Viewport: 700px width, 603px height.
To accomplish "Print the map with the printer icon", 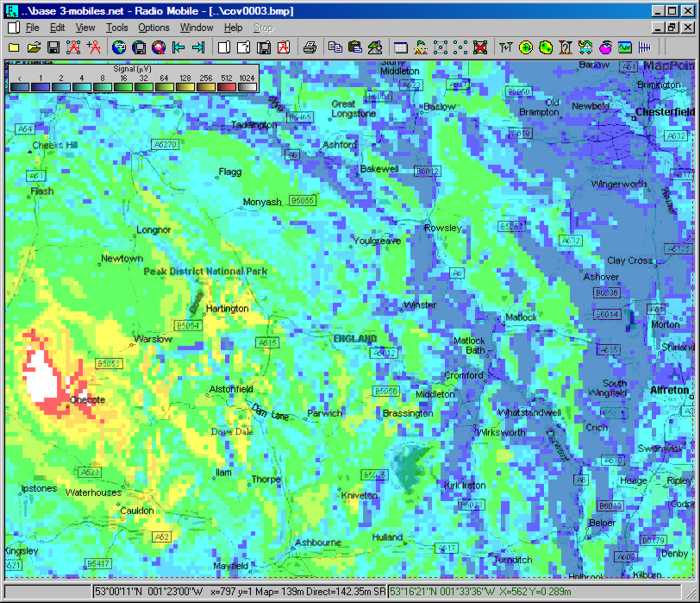I will [x=309, y=47].
